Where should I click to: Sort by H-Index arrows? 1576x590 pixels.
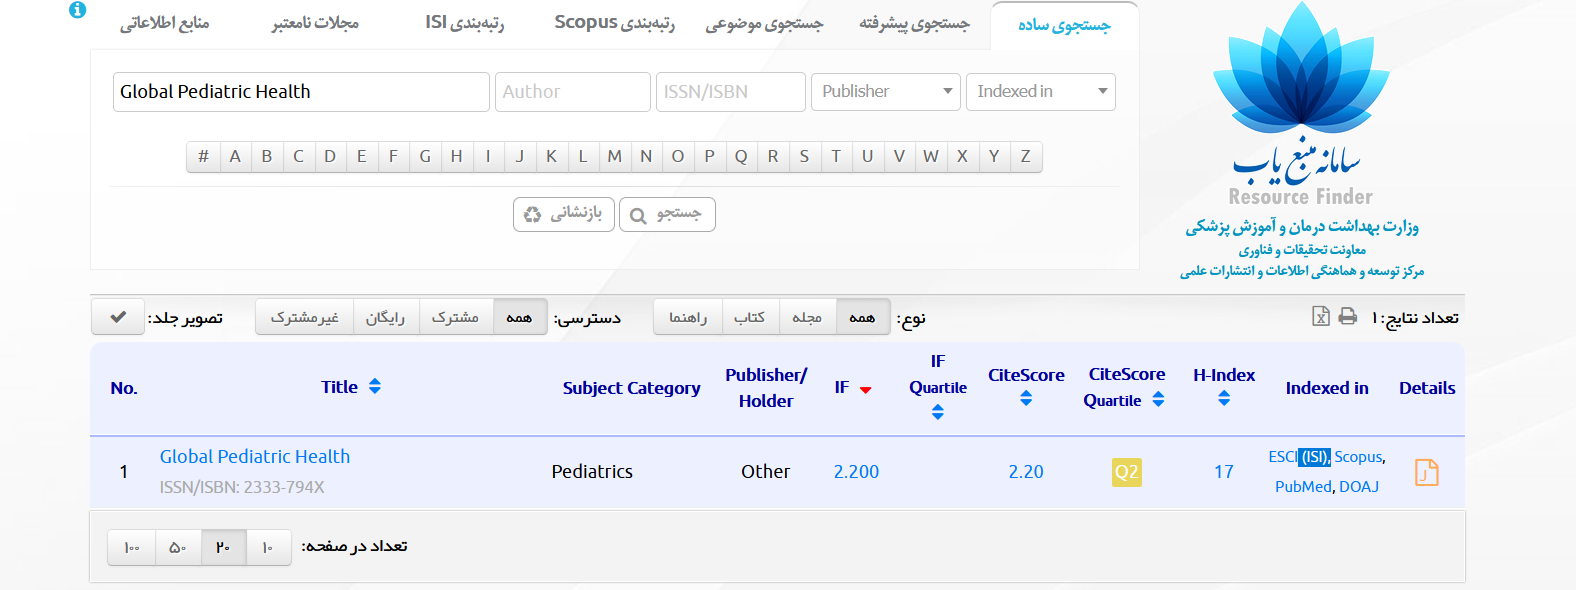(1224, 398)
